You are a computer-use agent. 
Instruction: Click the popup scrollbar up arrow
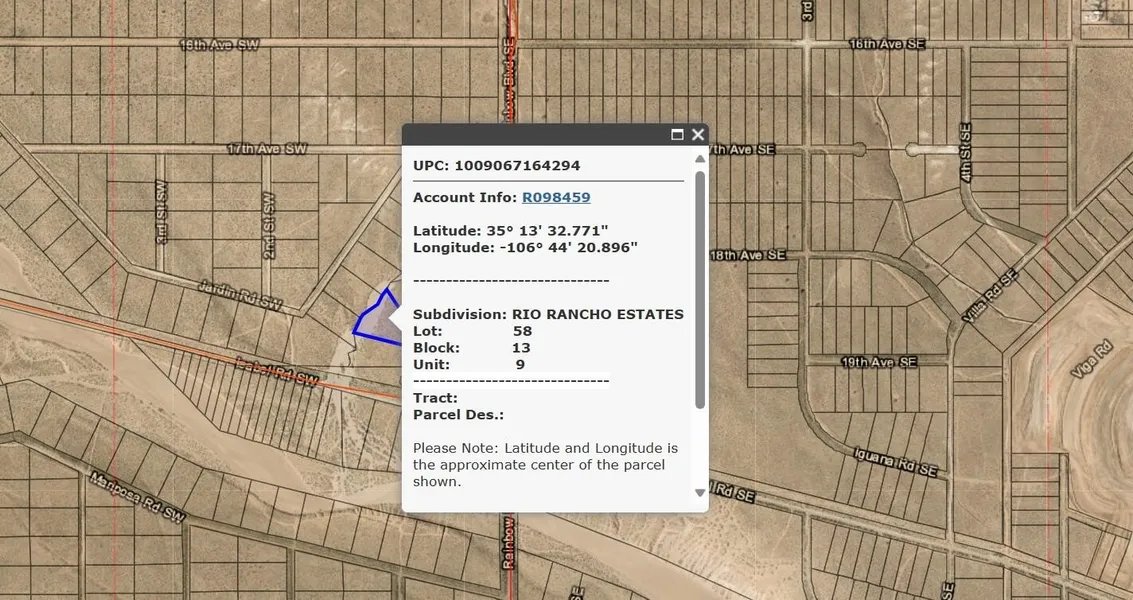700,158
